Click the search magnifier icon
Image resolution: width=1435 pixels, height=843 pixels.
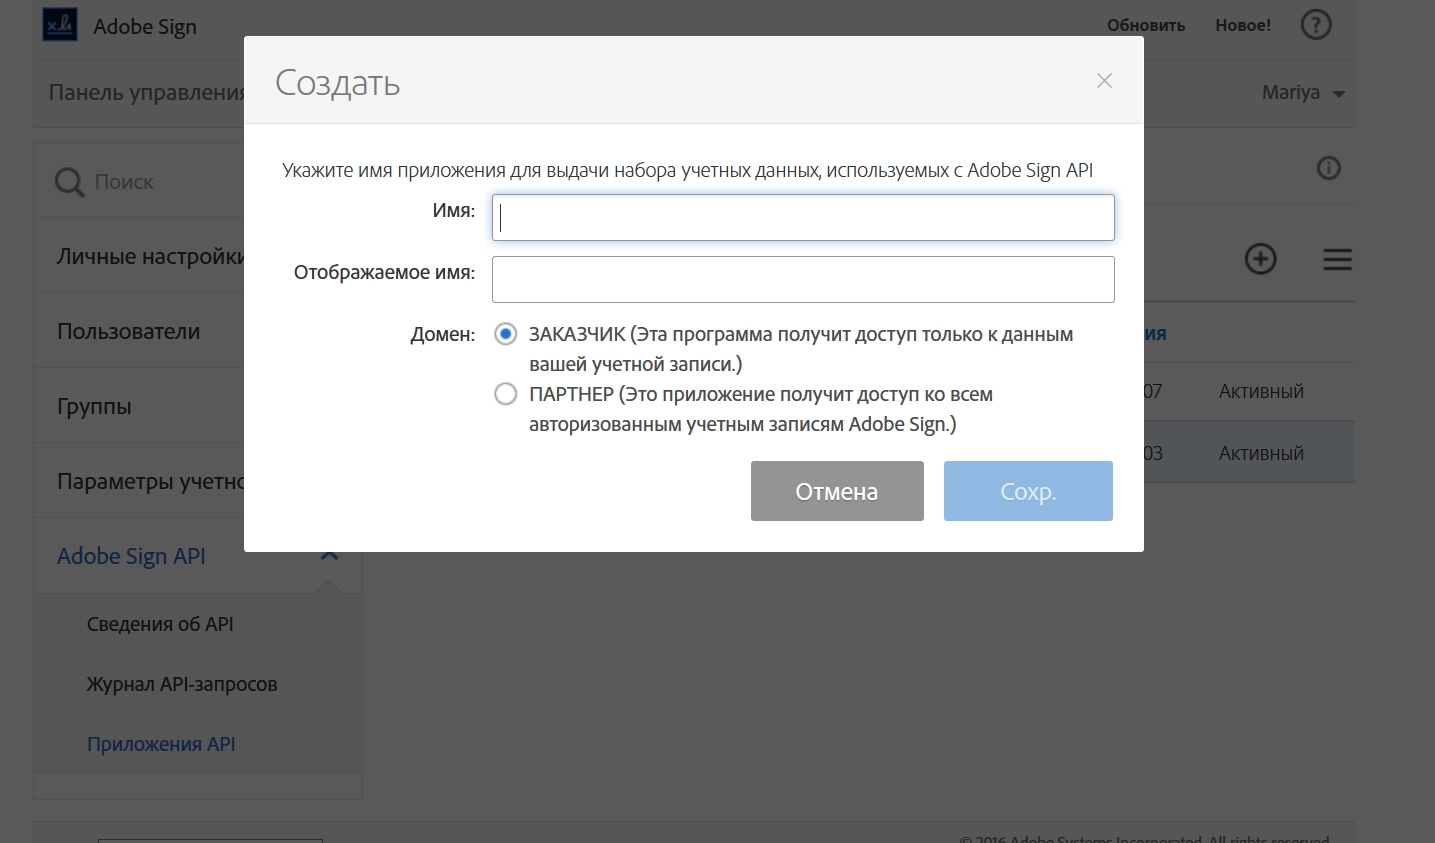[x=69, y=182]
